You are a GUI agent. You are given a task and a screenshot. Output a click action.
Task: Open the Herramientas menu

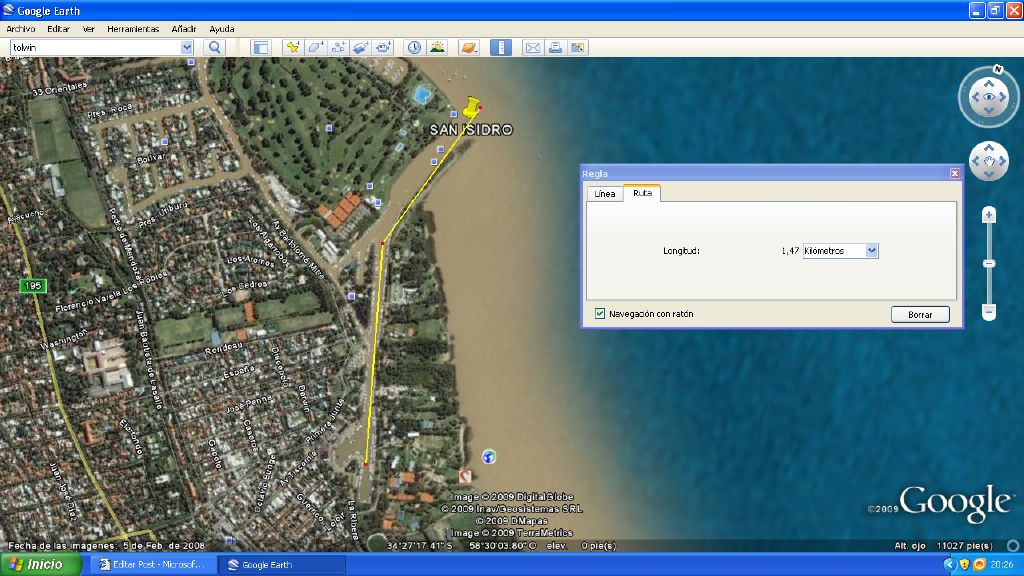[133, 29]
